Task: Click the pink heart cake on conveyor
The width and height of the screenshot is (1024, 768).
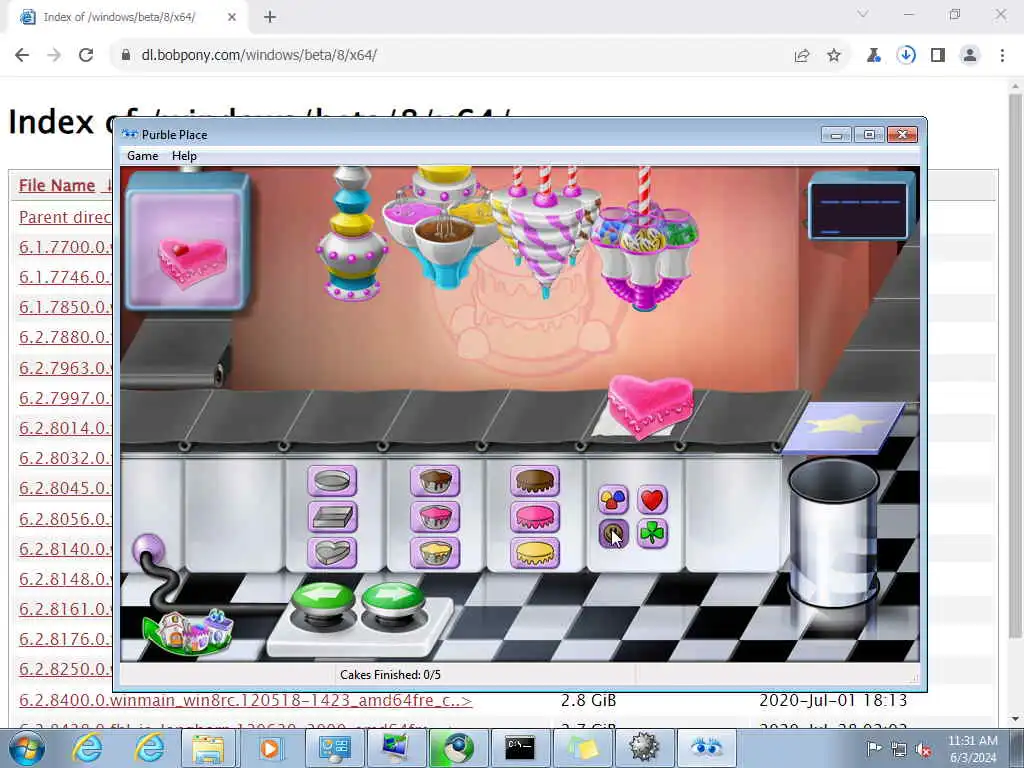Action: (x=650, y=406)
